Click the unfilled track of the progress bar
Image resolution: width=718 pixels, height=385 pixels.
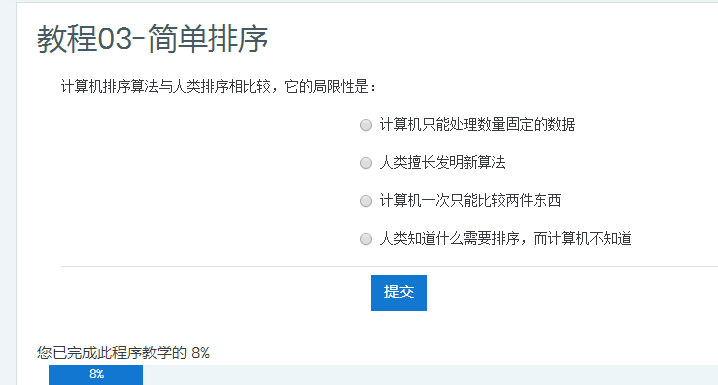(430, 375)
